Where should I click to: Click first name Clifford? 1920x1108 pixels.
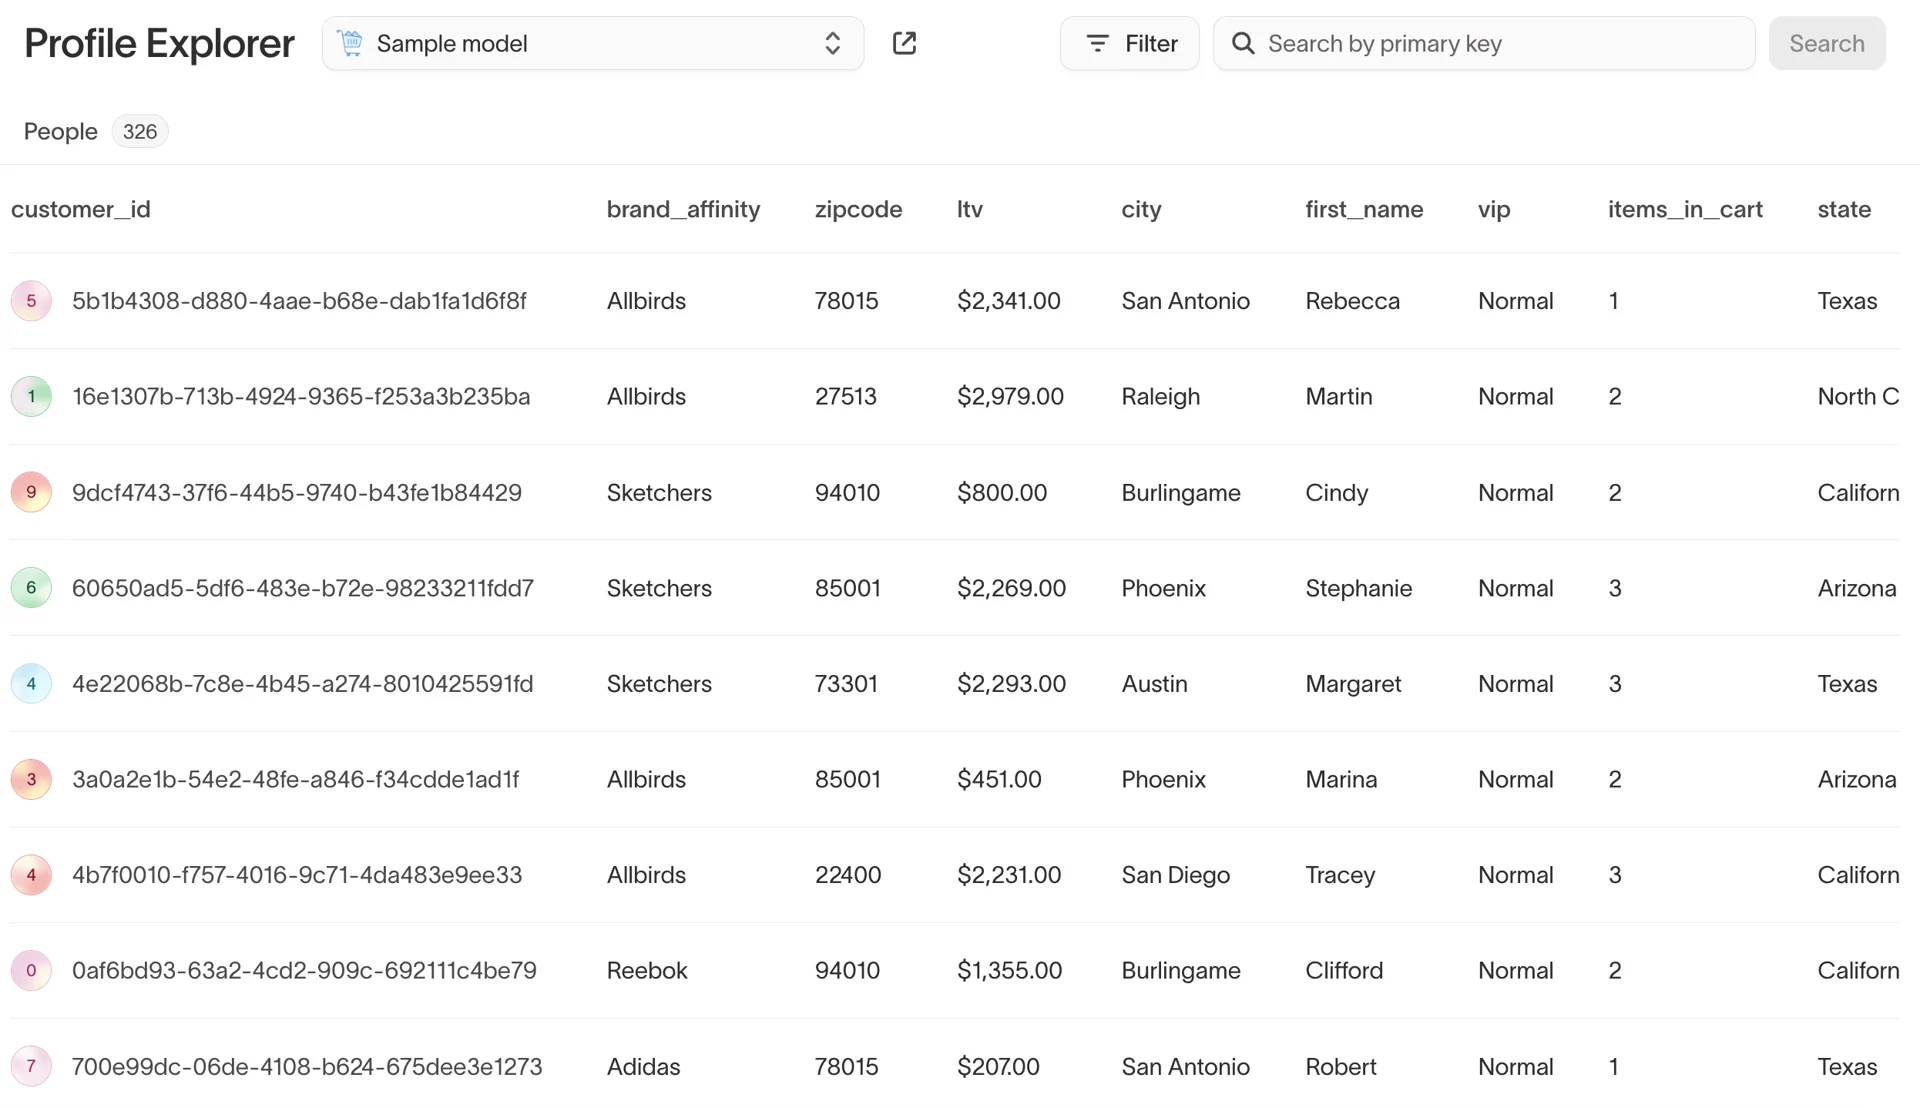[x=1344, y=971]
